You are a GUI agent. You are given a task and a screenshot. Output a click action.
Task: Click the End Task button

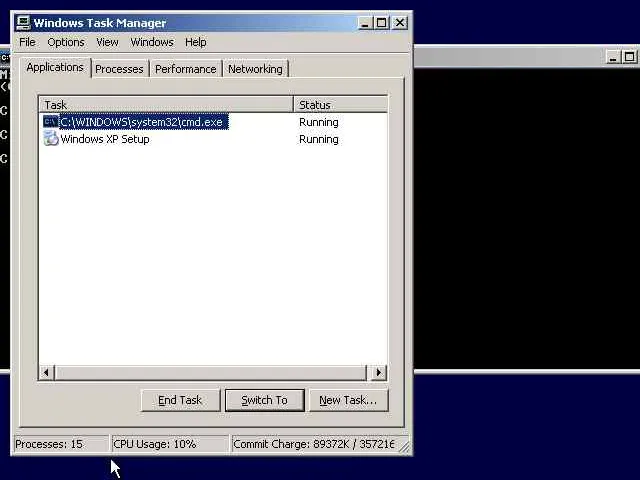point(180,400)
